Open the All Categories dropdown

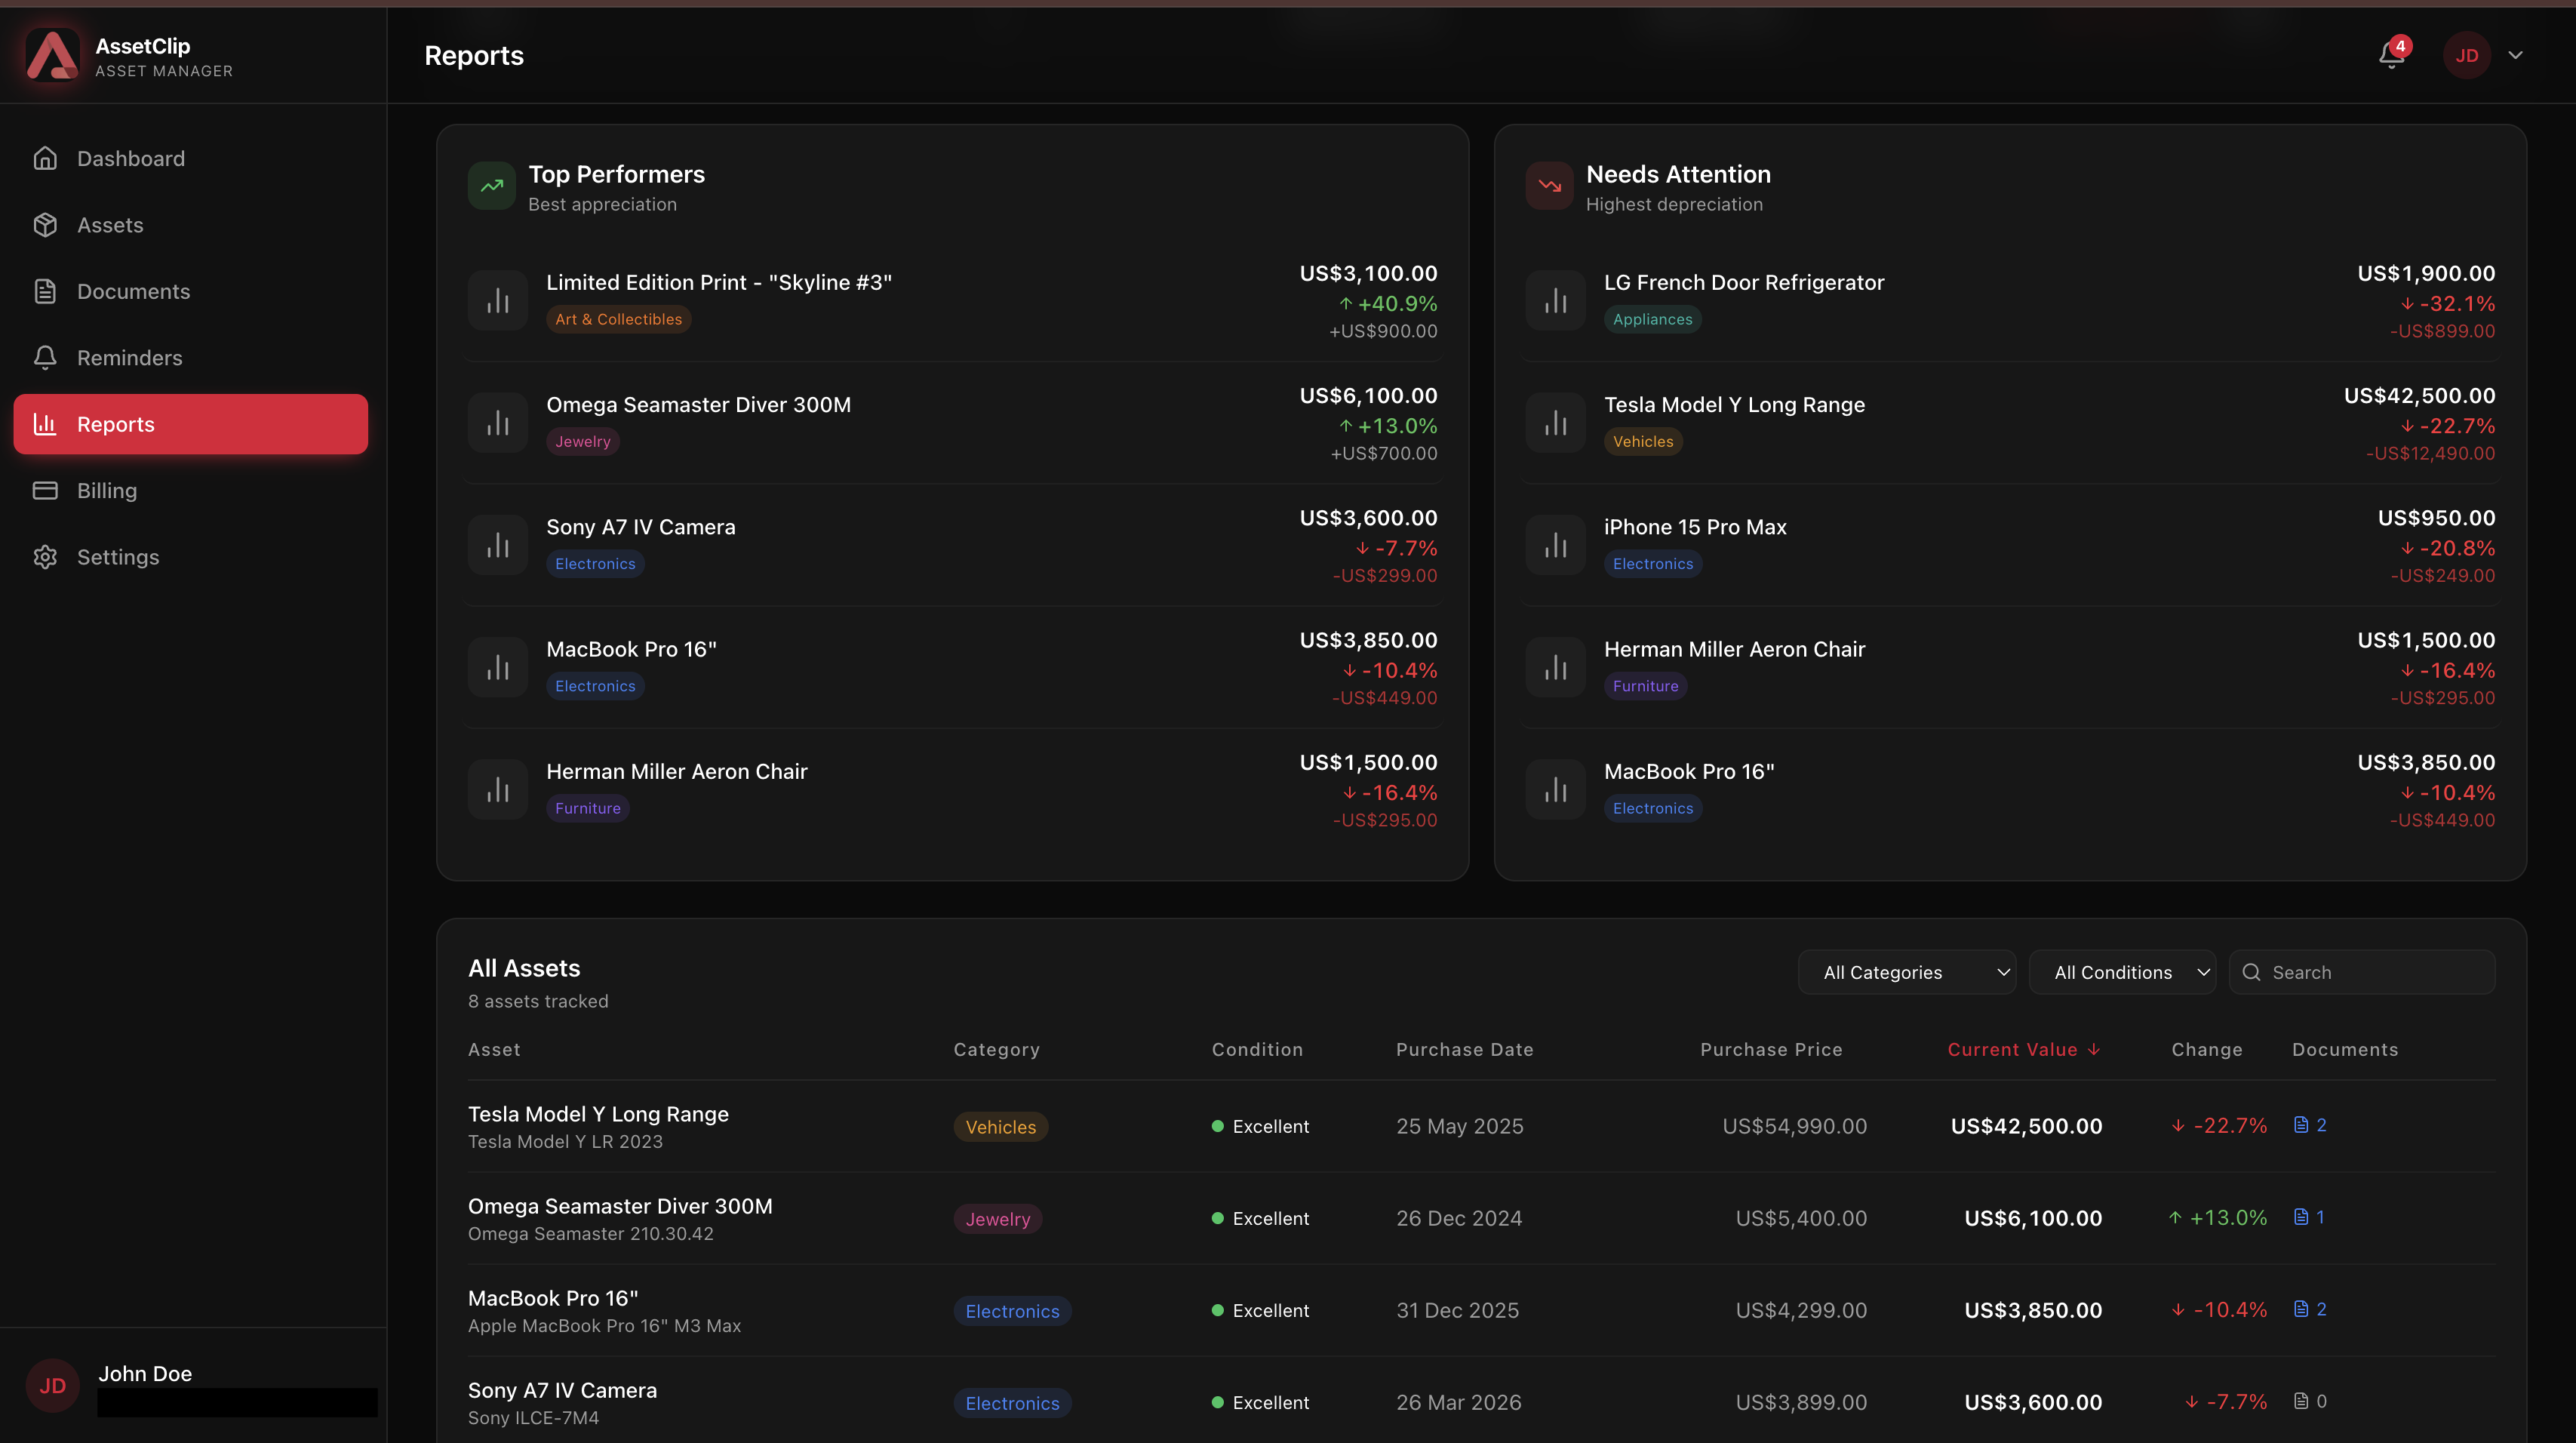point(1907,972)
